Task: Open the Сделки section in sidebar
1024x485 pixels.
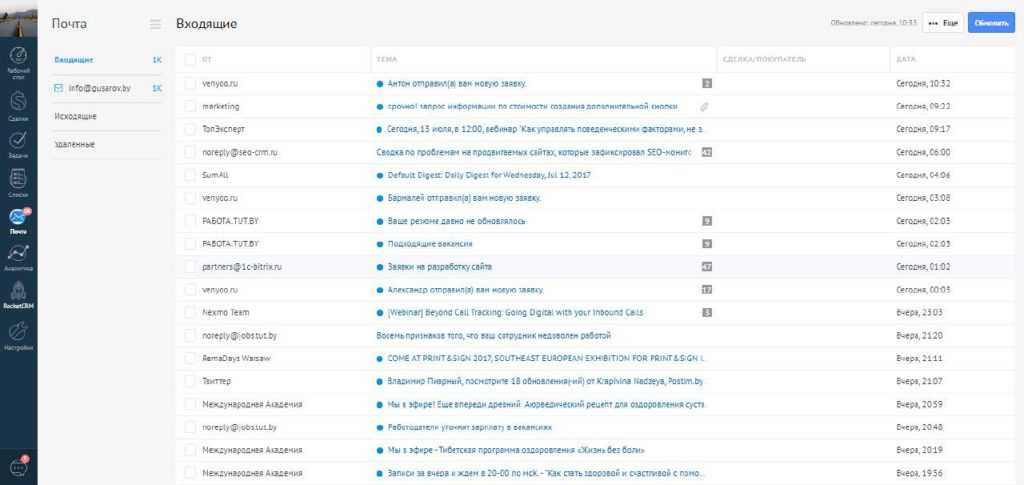Action: 18,104
